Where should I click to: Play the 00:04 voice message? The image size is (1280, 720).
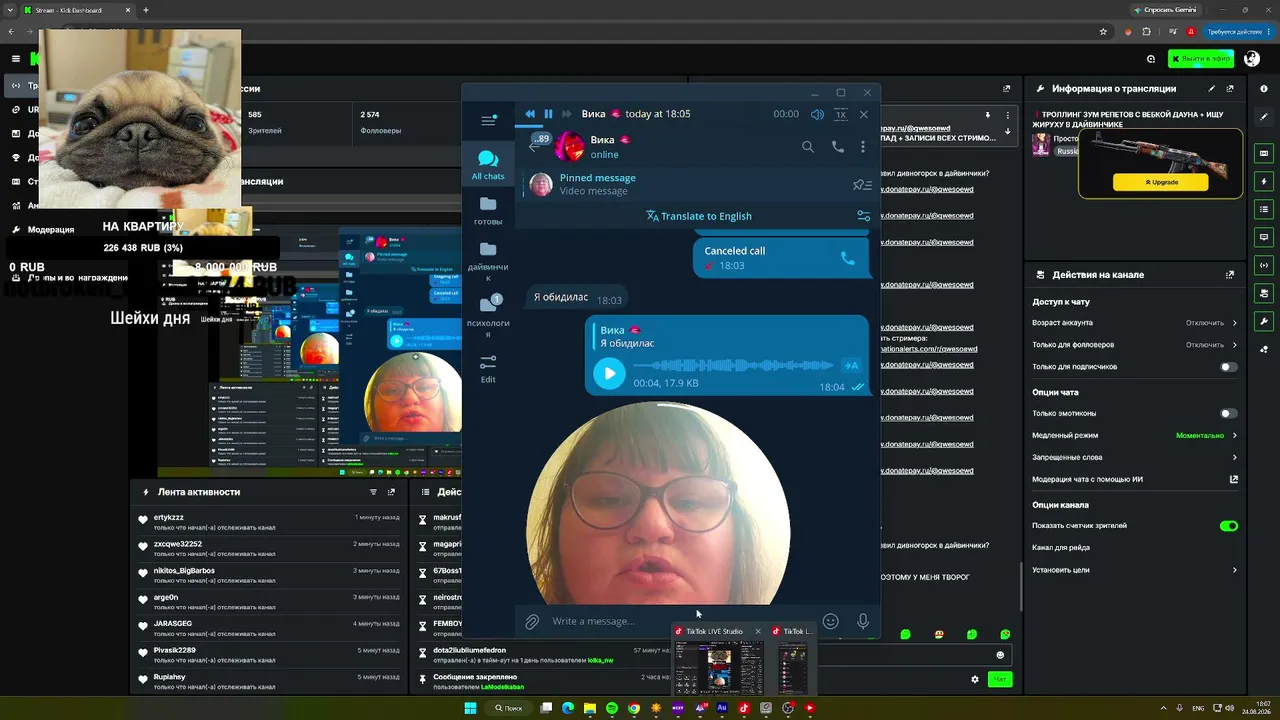609,374
